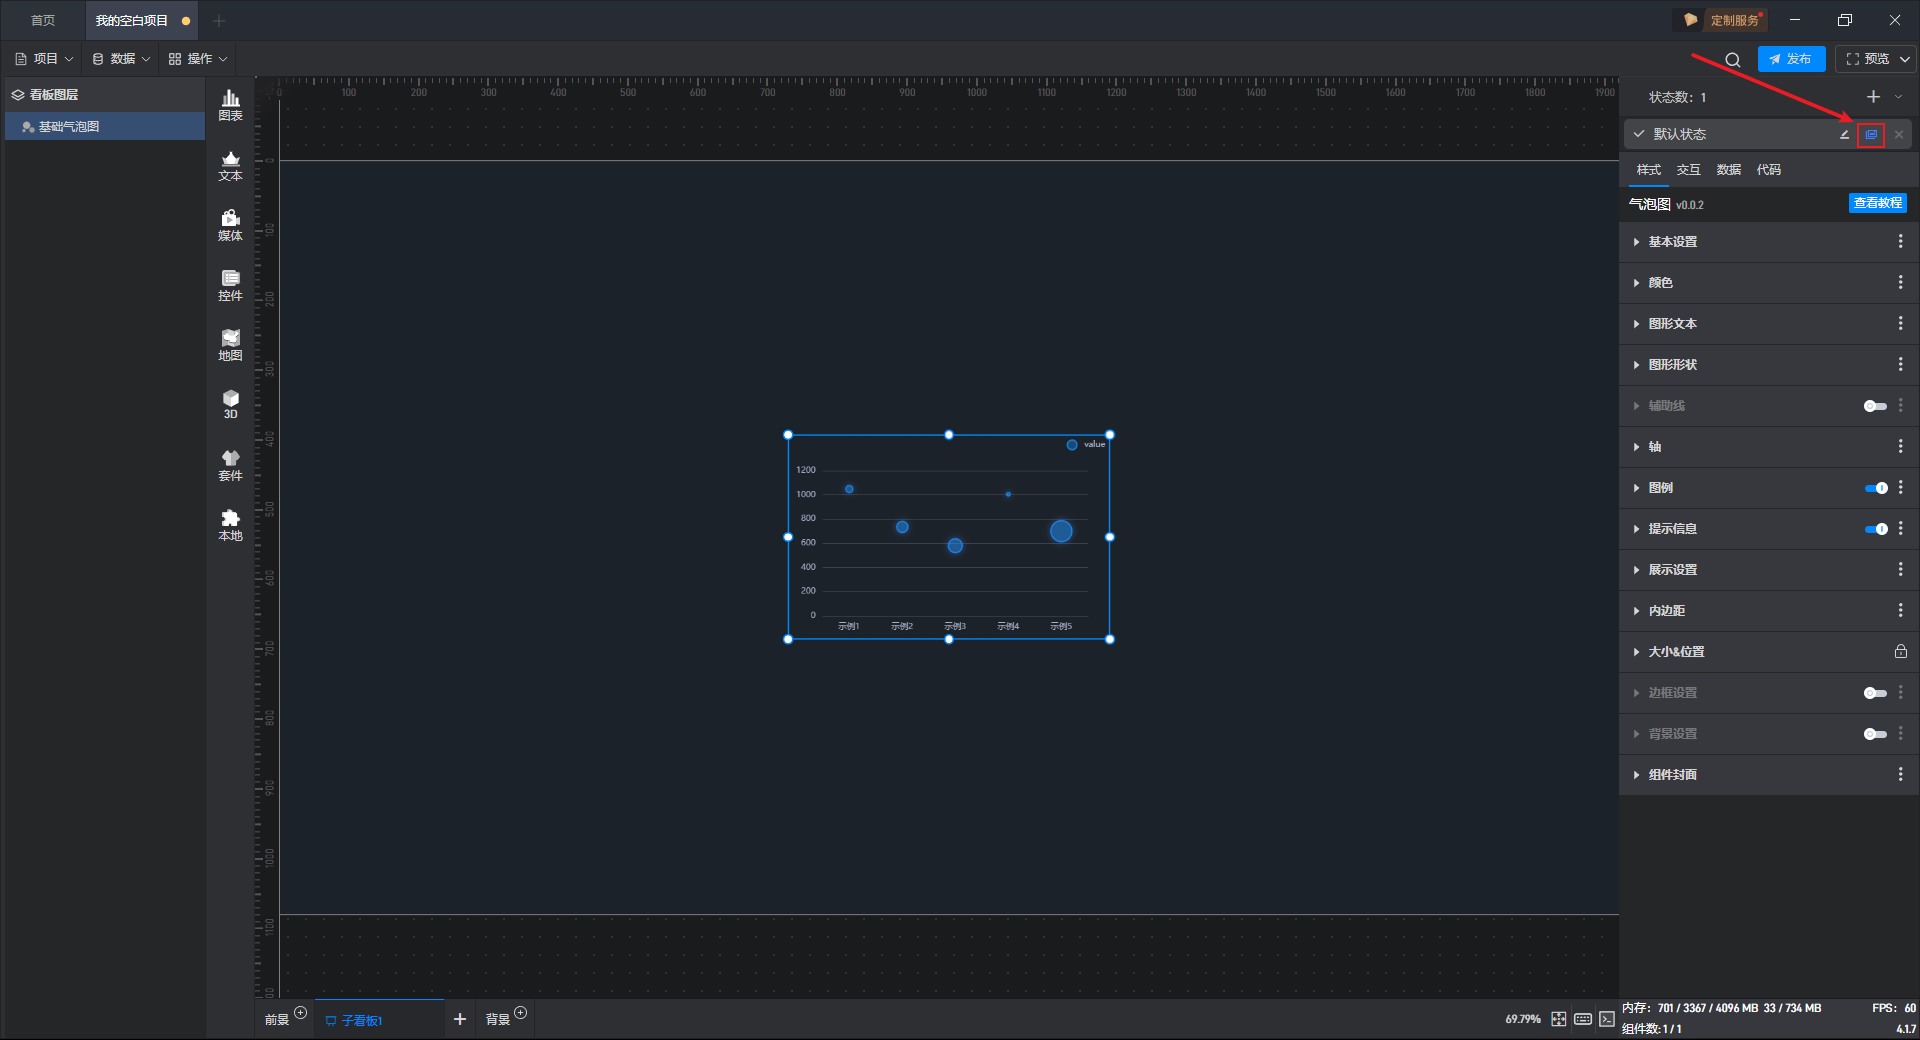Image resolution: width=1920 pixels, height=1040 pixels.
Task: Open the 本地 local components panel
Action: pyautogui.click(x=230, y=525)
